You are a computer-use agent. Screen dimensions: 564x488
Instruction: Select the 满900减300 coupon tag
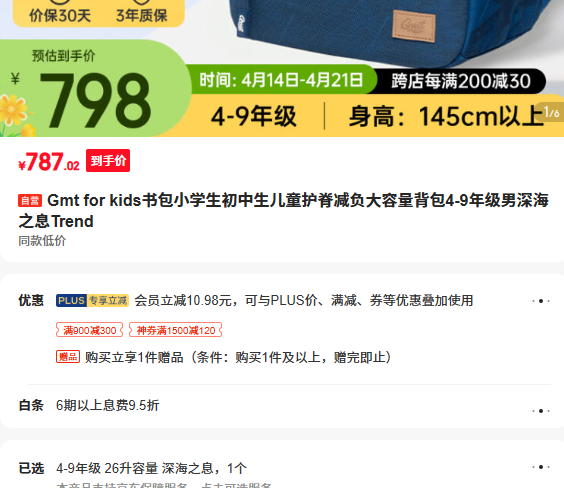[x=90, y=330]
